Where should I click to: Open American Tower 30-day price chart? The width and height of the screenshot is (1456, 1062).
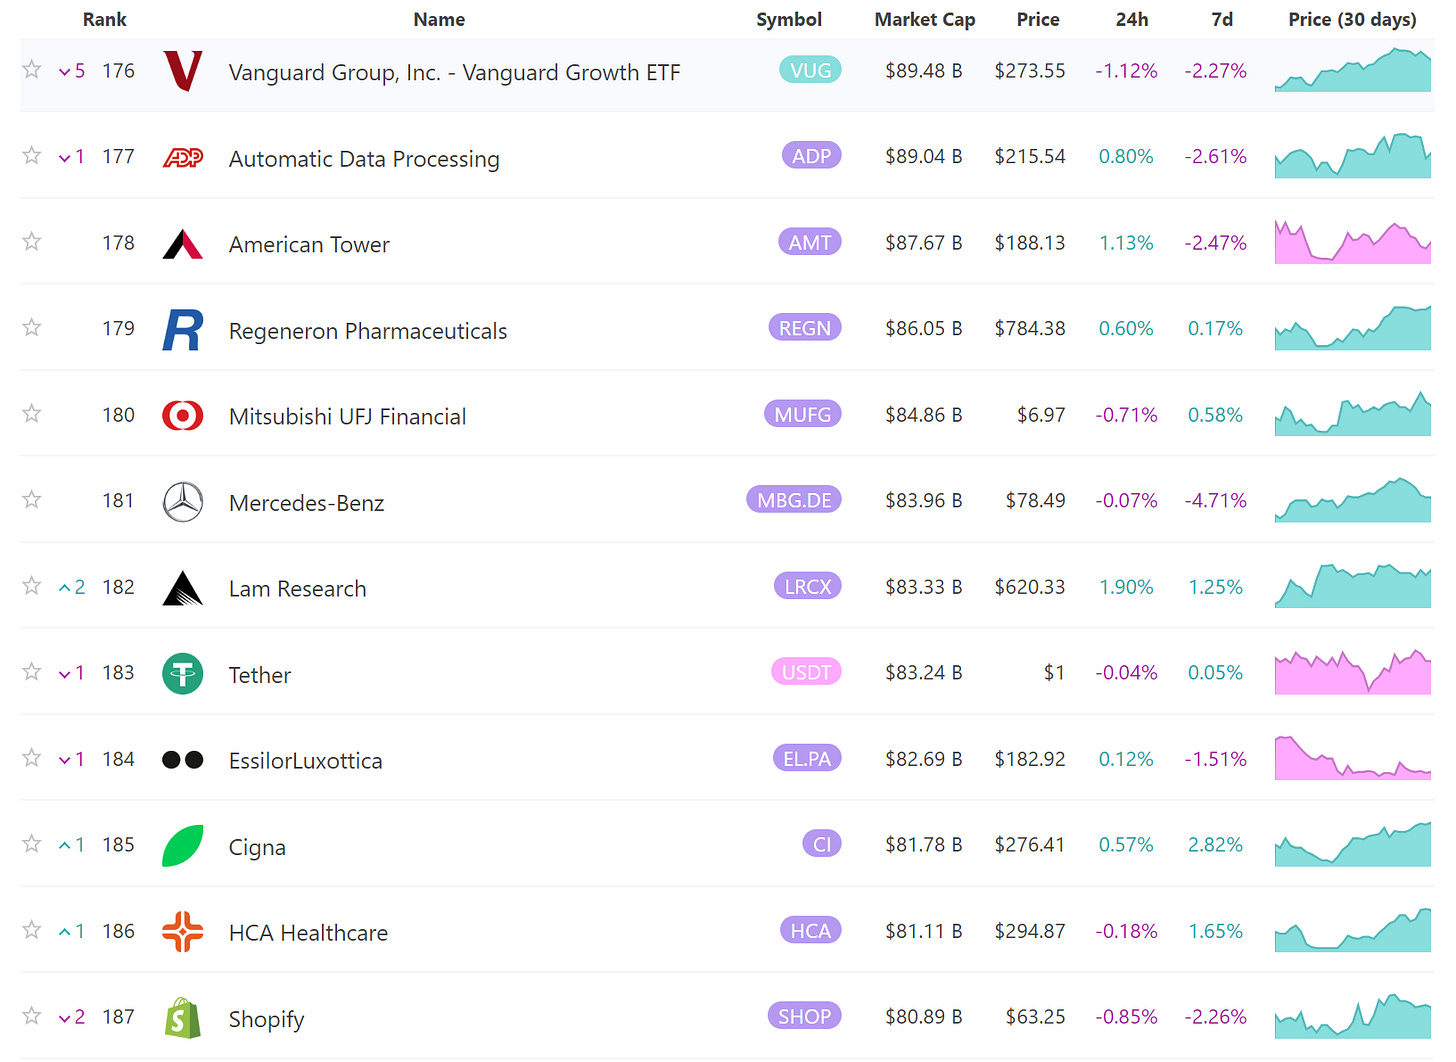(x=1352, y=242)
